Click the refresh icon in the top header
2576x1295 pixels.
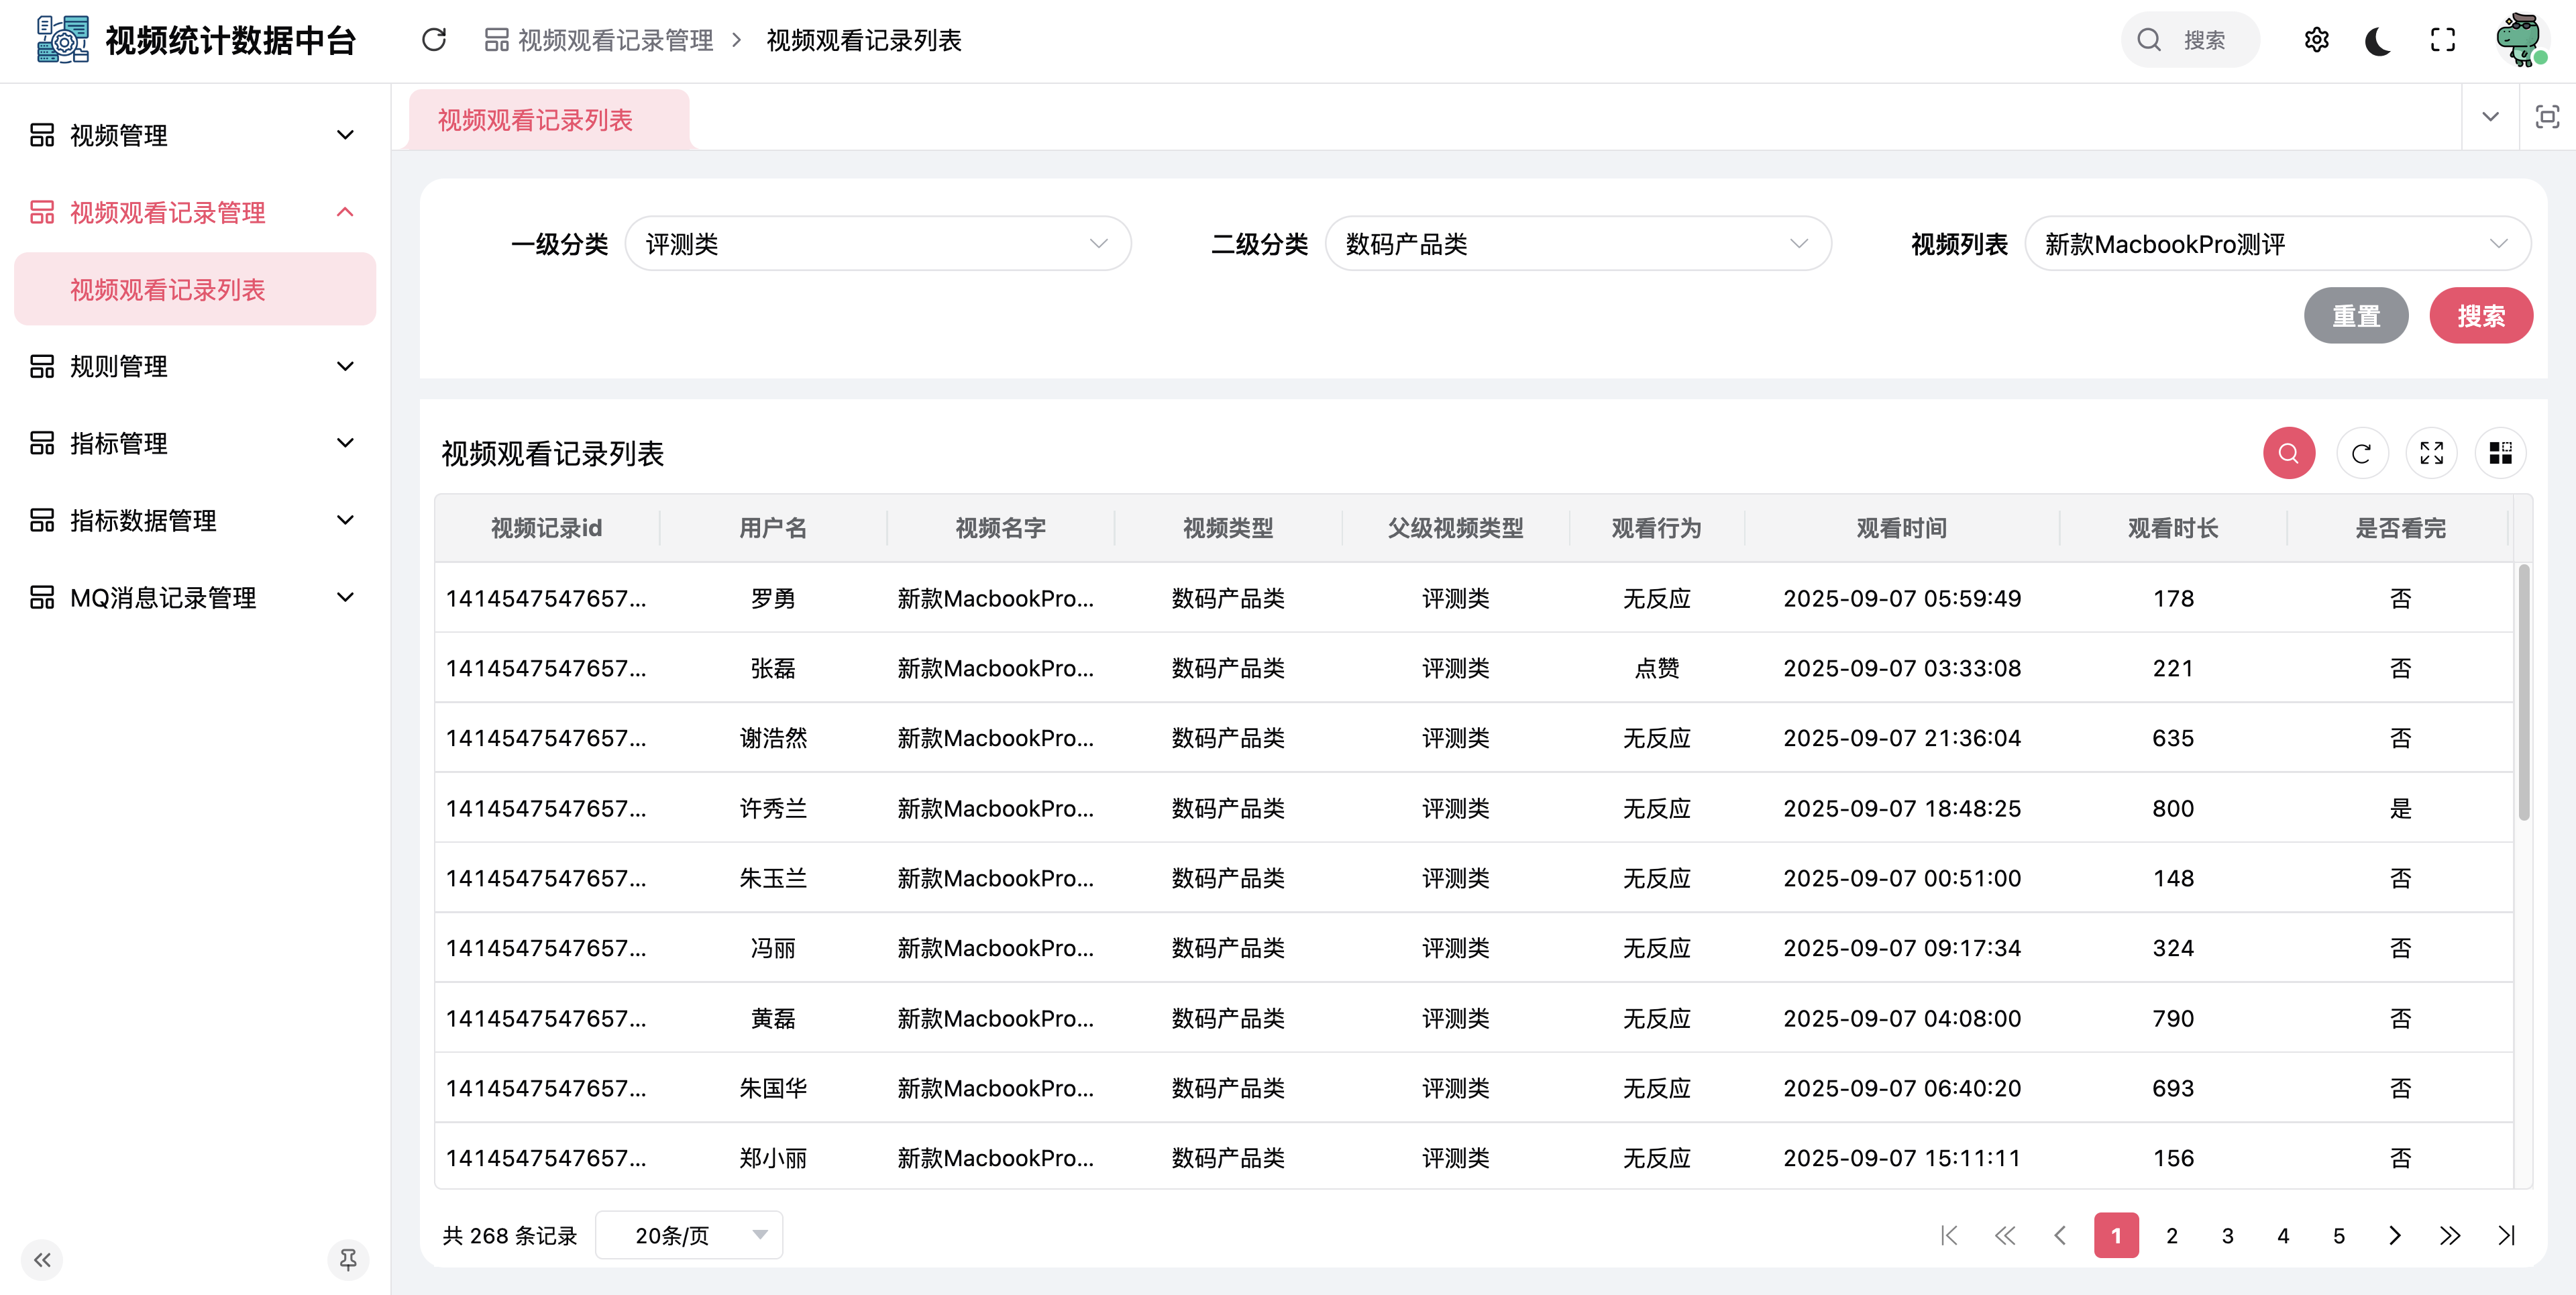coord(433,40)
